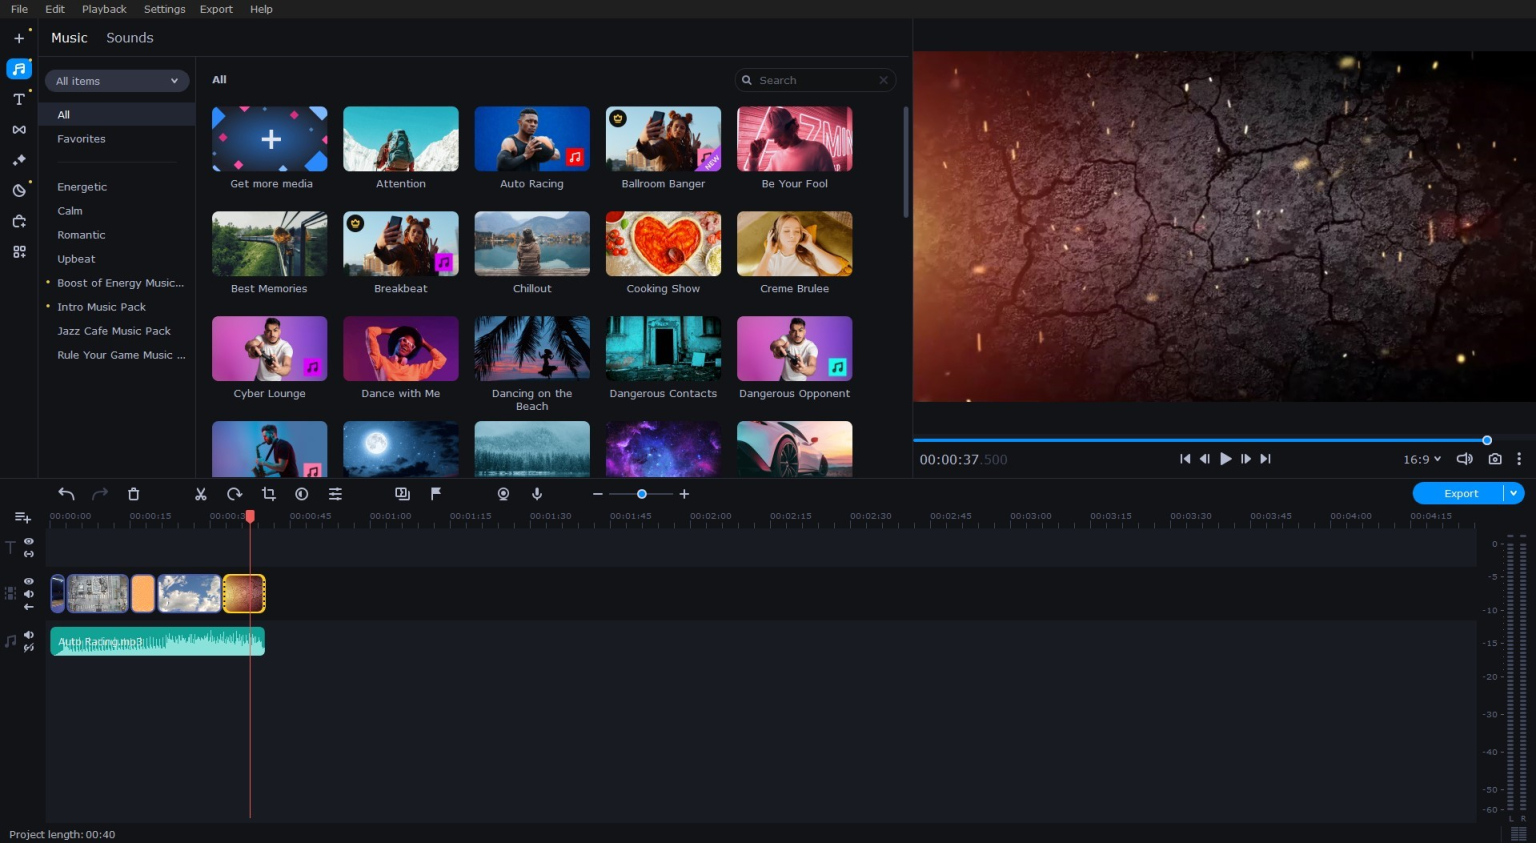The image size is (1536, 843).
Task: Click the Export button
Action: [1459, 493]
